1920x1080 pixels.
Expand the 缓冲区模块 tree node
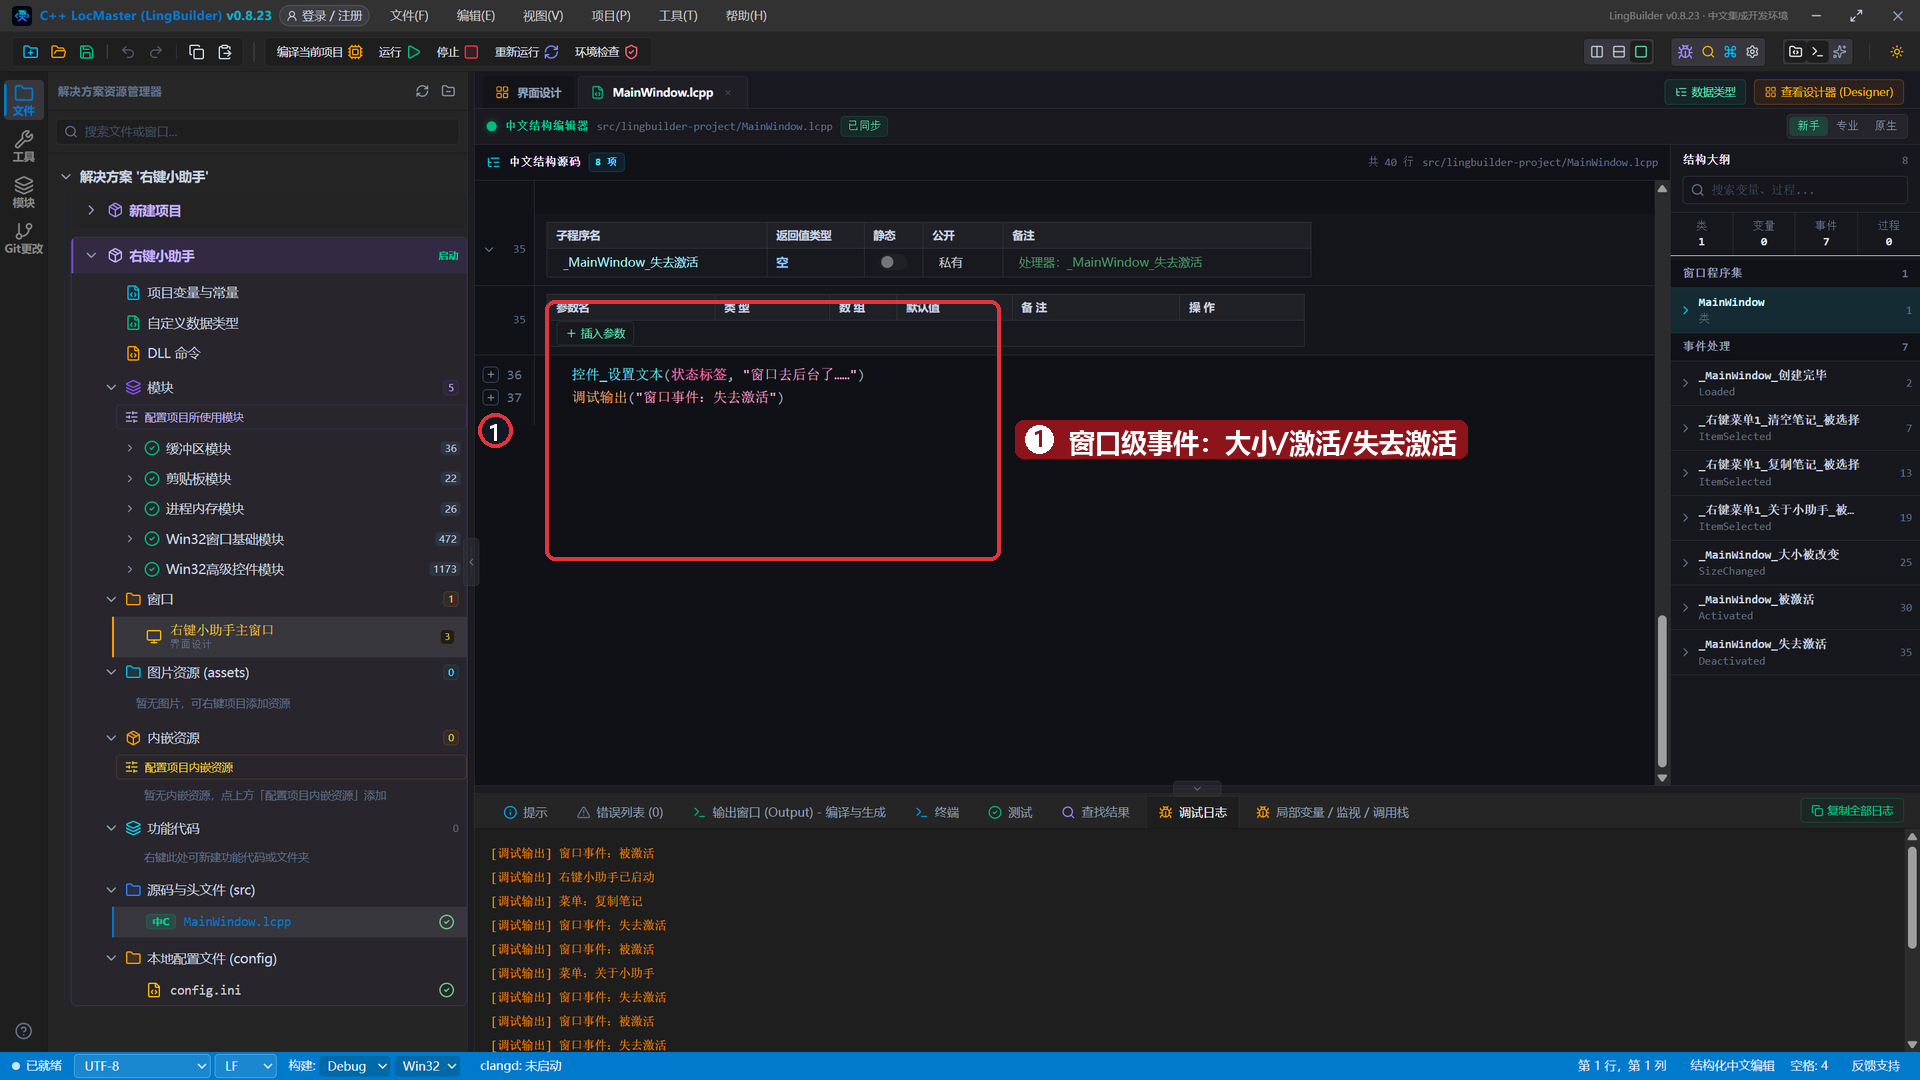[x=130, y=449]
